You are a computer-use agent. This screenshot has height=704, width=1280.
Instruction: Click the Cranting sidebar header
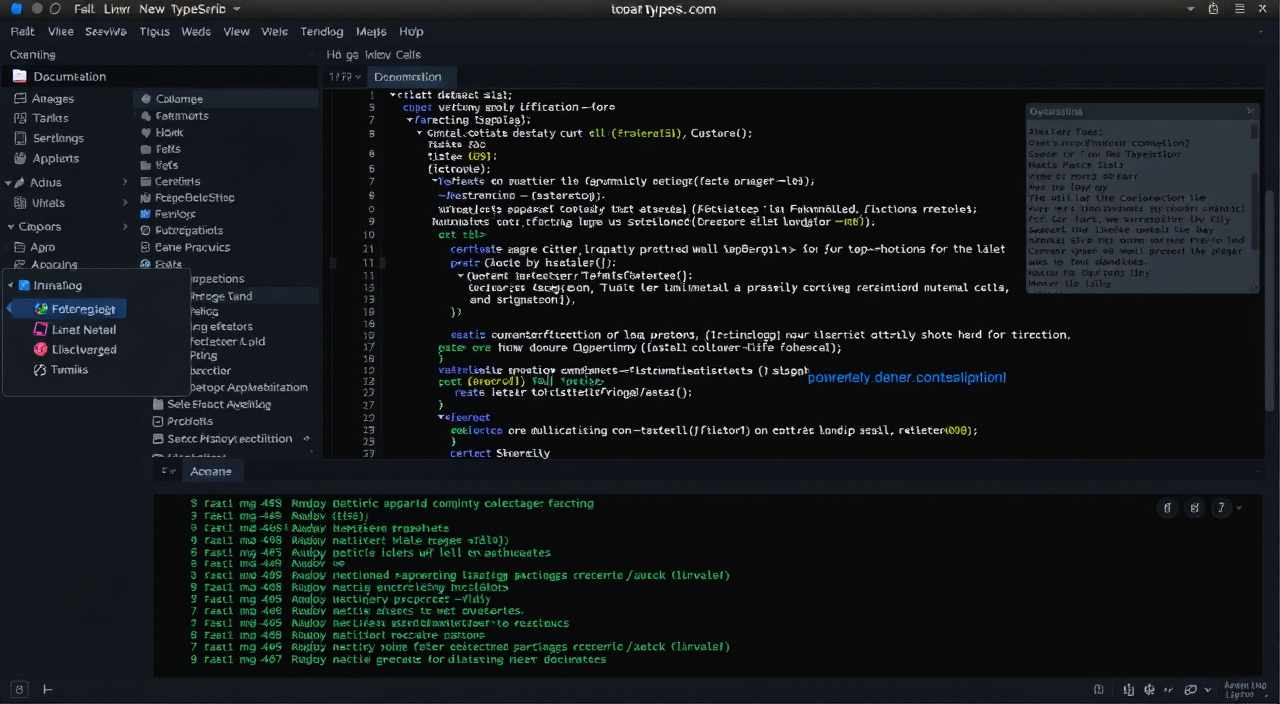tap(33, 55)
